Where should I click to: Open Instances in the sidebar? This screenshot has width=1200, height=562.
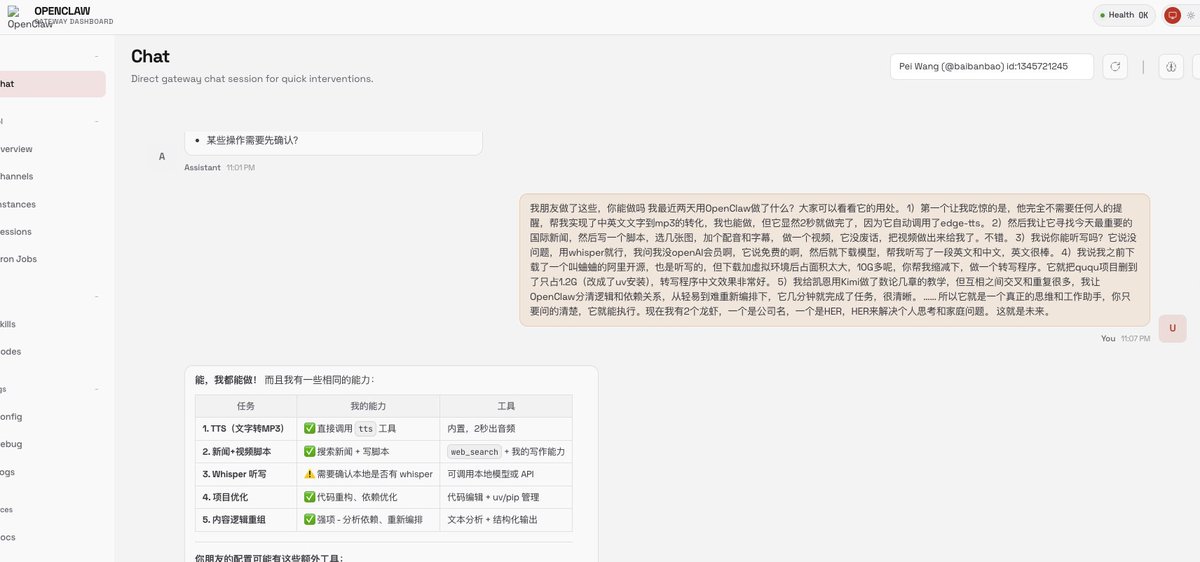50,204
